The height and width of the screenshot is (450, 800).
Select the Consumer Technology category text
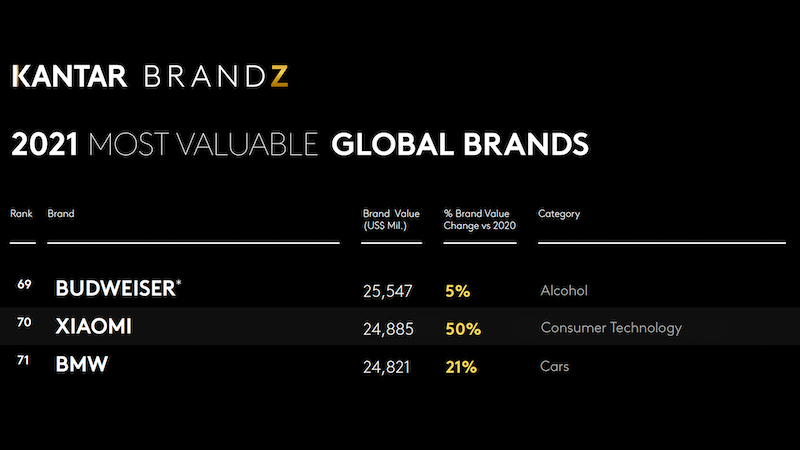point(611,328)
